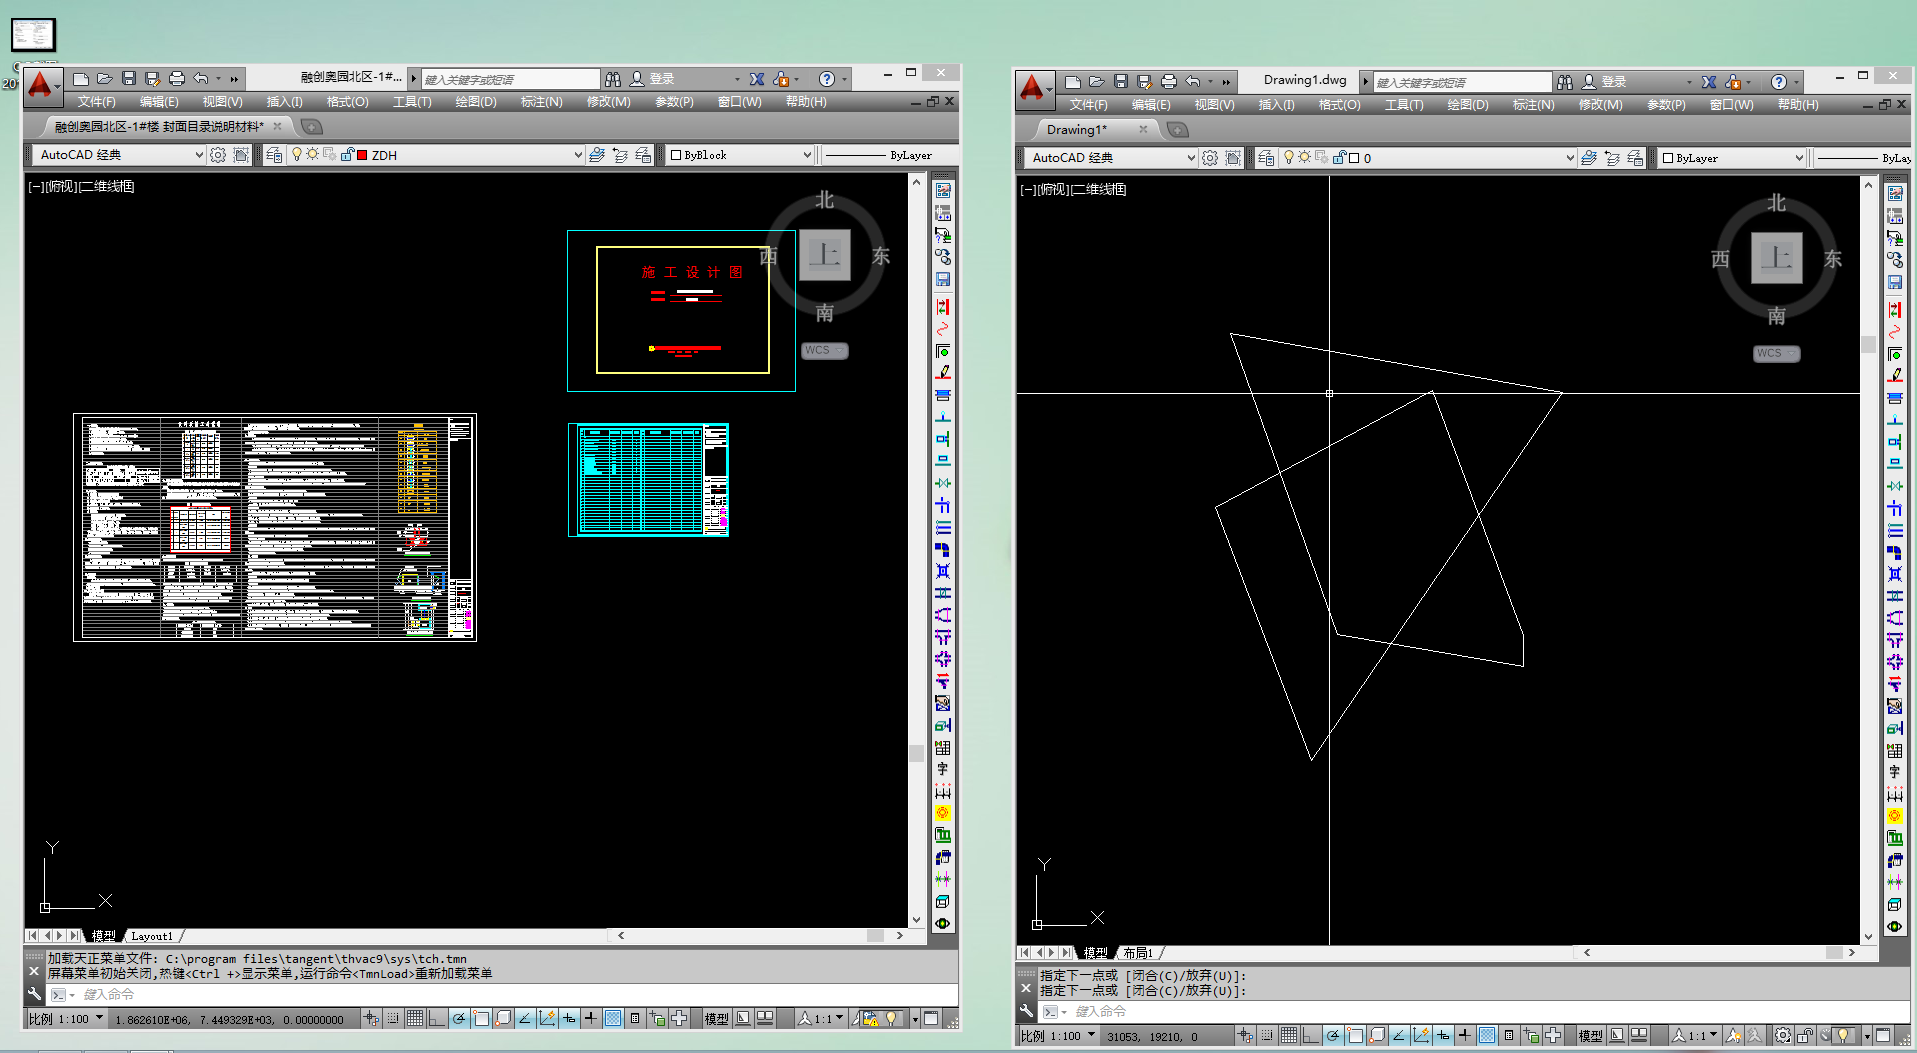Click Open folder icon in left window toolbar
Image resolution: width=1917 pixels, height=1053 pixels.
(104, 79)
